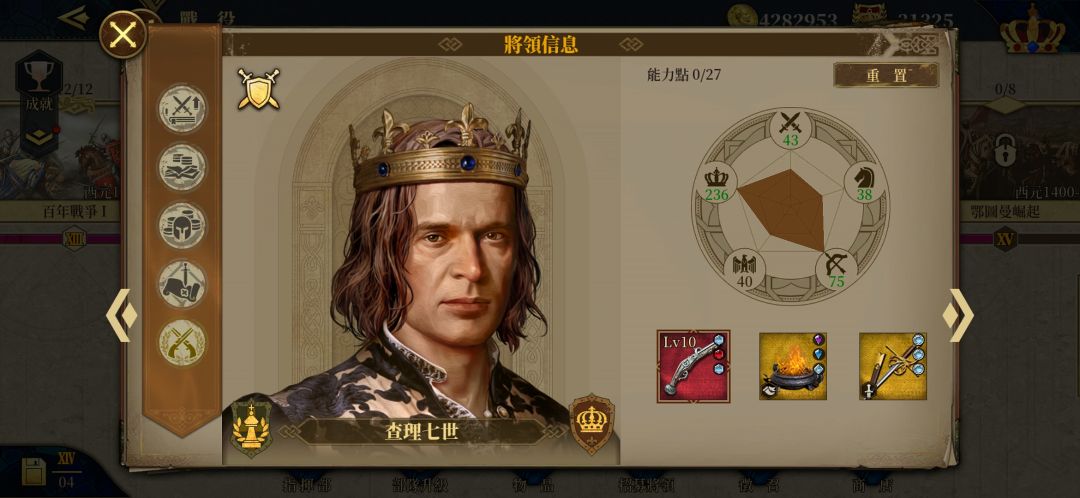Show the next general with right chevron
The image size is (1080, 498).
point(958,315)
